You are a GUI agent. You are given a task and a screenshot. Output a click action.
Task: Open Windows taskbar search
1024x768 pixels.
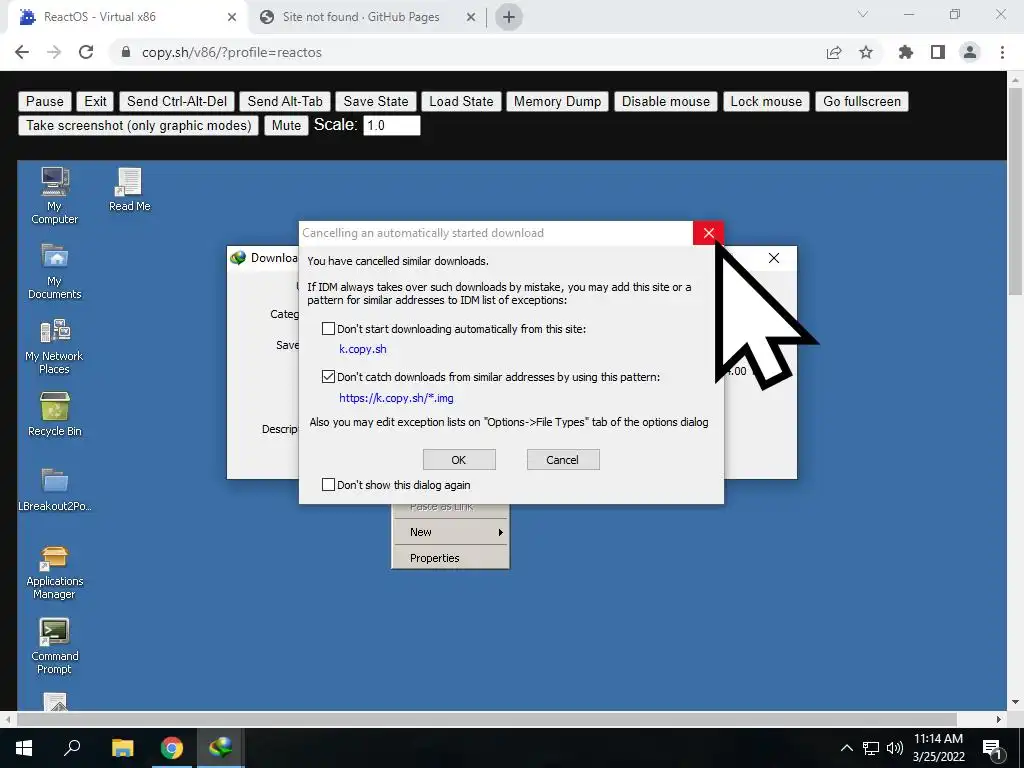(72, 748)
